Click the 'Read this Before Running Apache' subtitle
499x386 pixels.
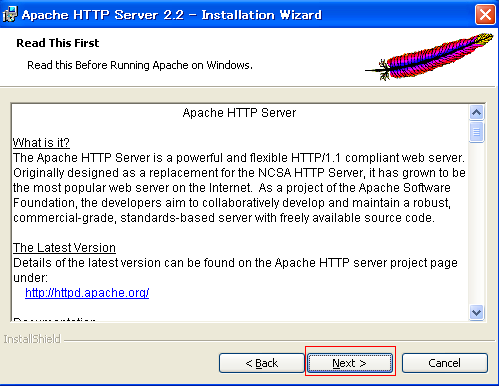pos(140,65)
